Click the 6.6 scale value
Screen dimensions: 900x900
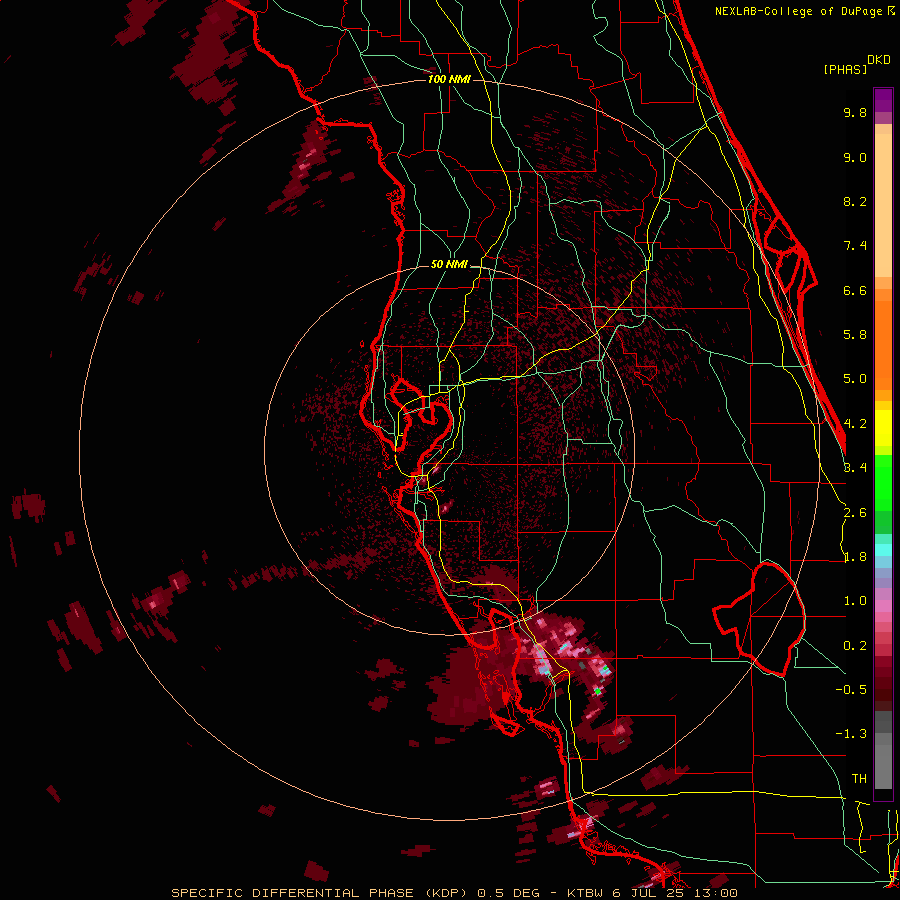coord(855,290)
